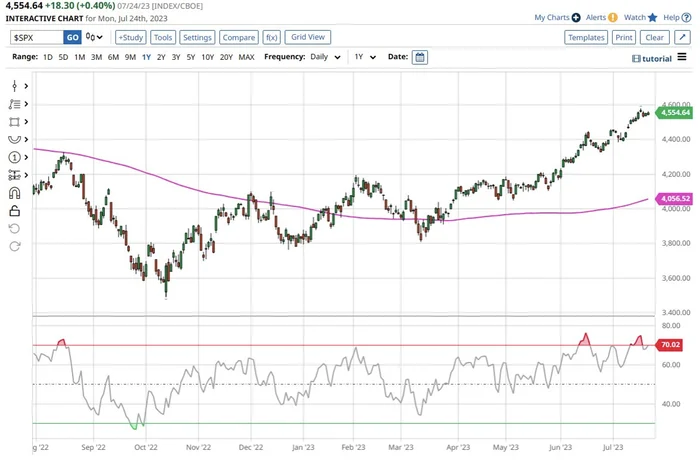Open the Settings menu
The width and height of the screenshot is (700, 462).
tap(197, 37)
